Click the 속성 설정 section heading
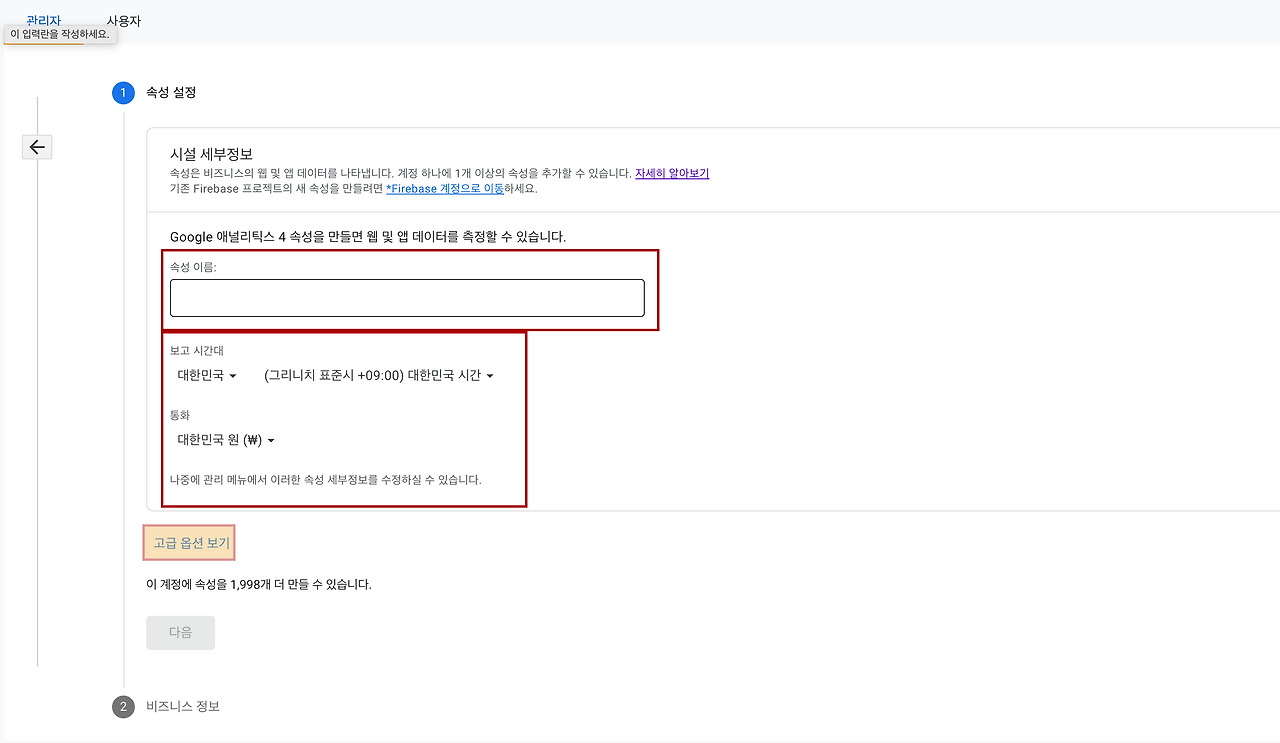The width and height of the screenshot is (1280, 743). coord(171,92)
